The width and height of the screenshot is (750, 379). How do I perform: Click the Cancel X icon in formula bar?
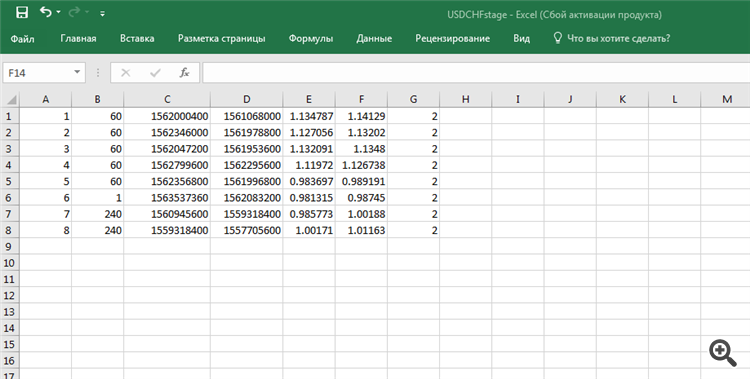pyautogui.click(x=126, y=73)
